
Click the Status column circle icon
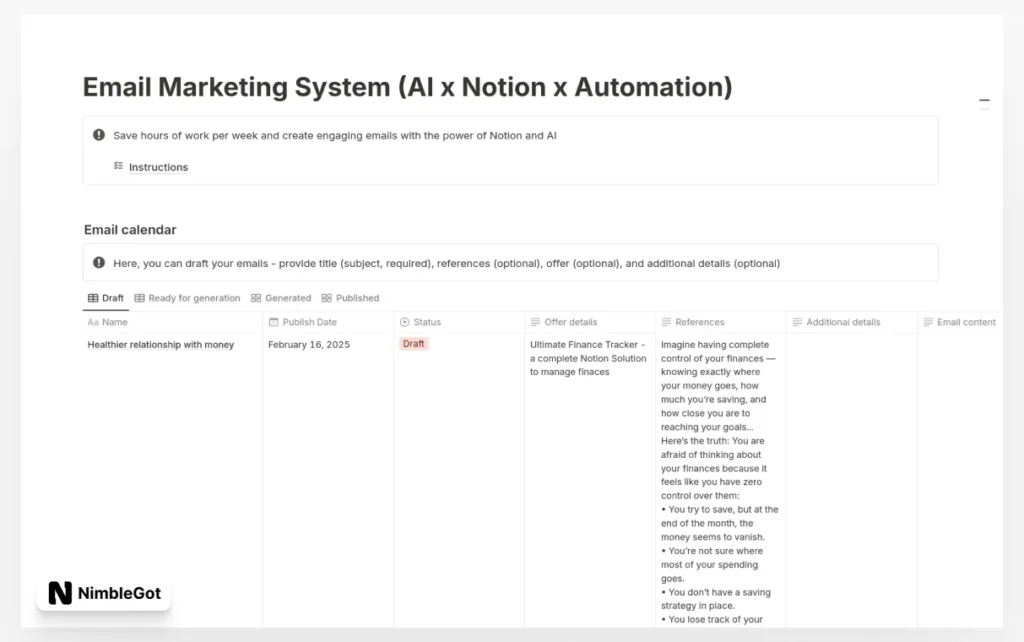pos(404,322)
